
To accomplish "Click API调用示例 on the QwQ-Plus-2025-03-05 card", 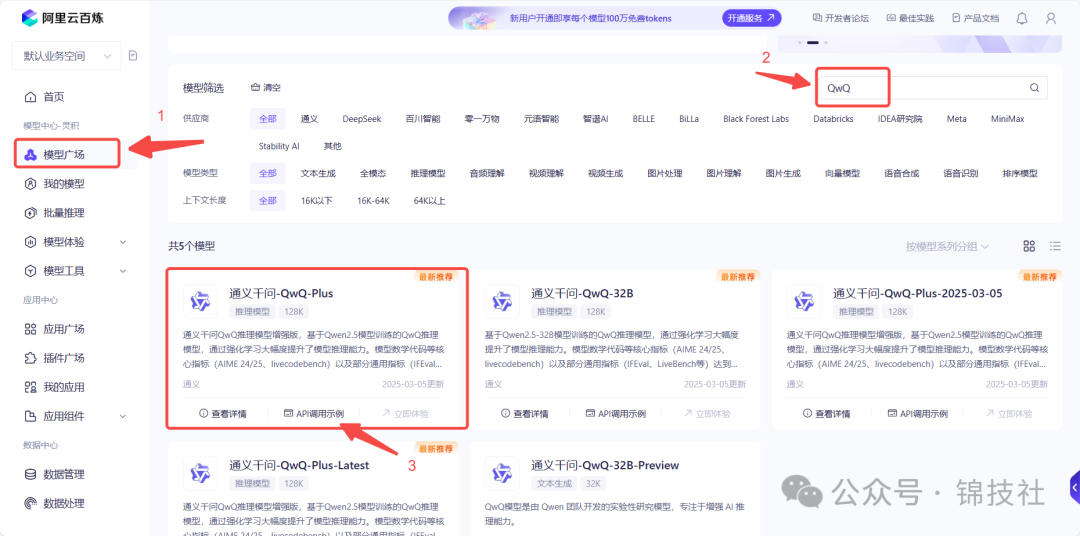I will click(x=917, y=413).
